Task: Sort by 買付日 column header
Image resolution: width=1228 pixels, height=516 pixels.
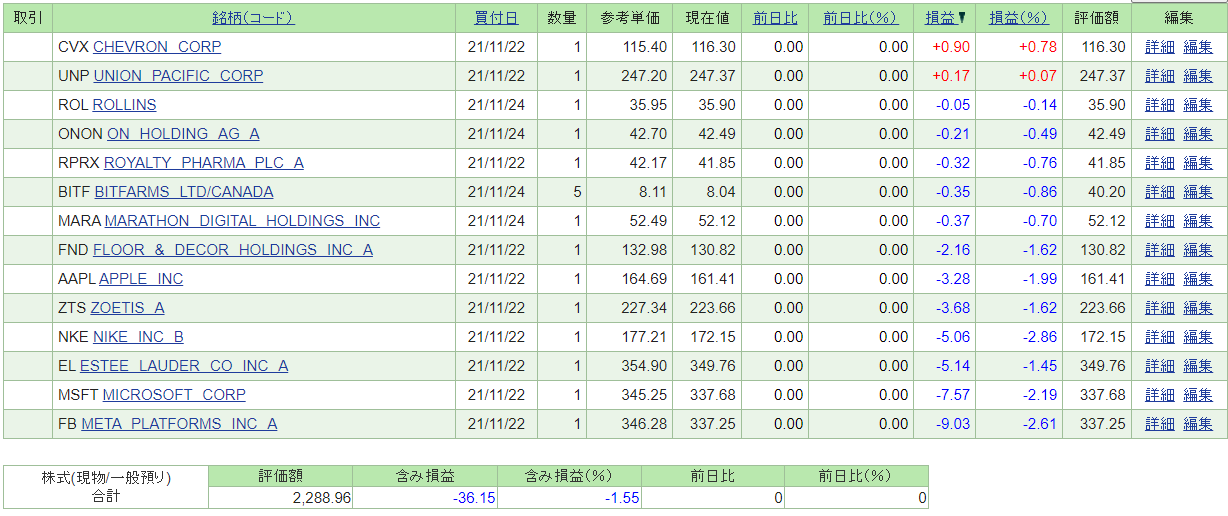Action: (x=496, y=17)
